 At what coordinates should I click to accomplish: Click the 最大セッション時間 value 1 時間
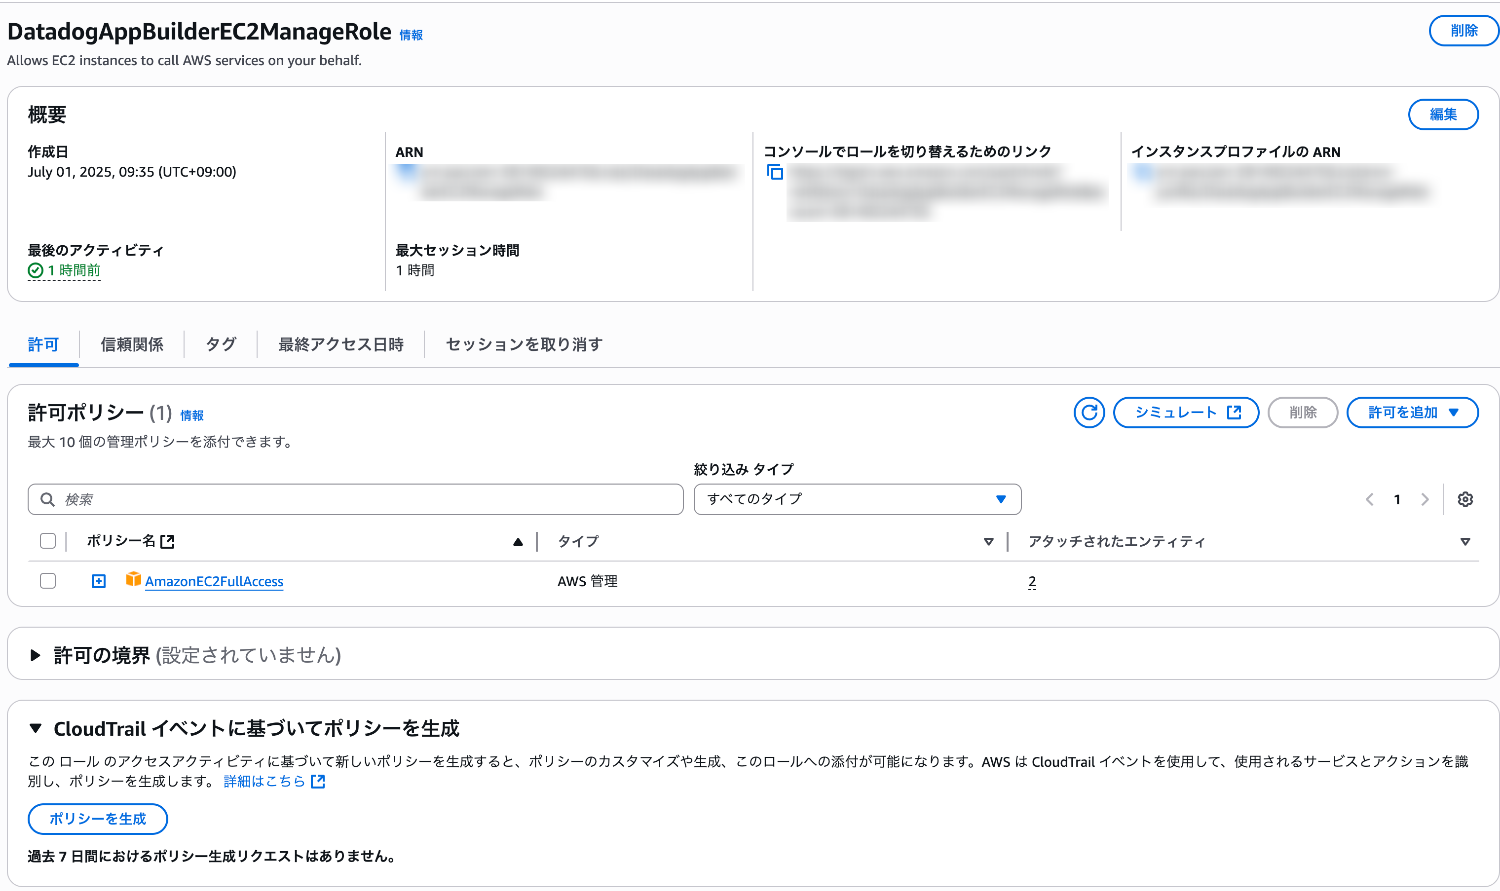415,271
